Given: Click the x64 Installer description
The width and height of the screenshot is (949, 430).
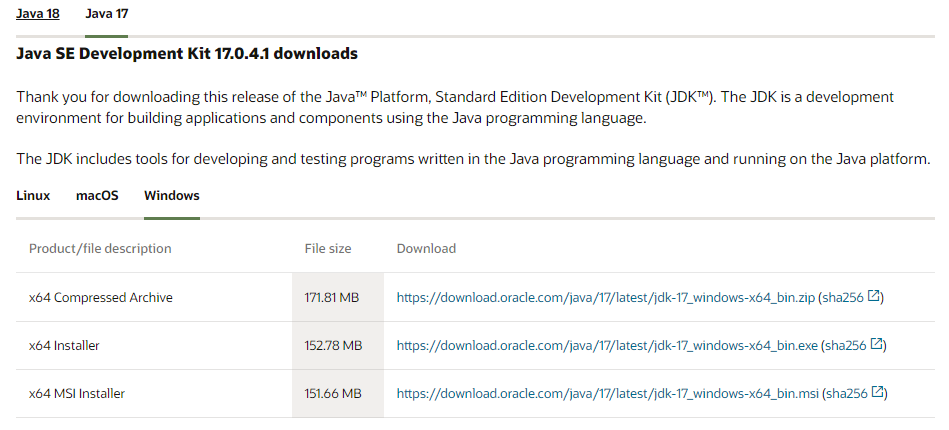Looking at the screenshot, I should [64, 345].
